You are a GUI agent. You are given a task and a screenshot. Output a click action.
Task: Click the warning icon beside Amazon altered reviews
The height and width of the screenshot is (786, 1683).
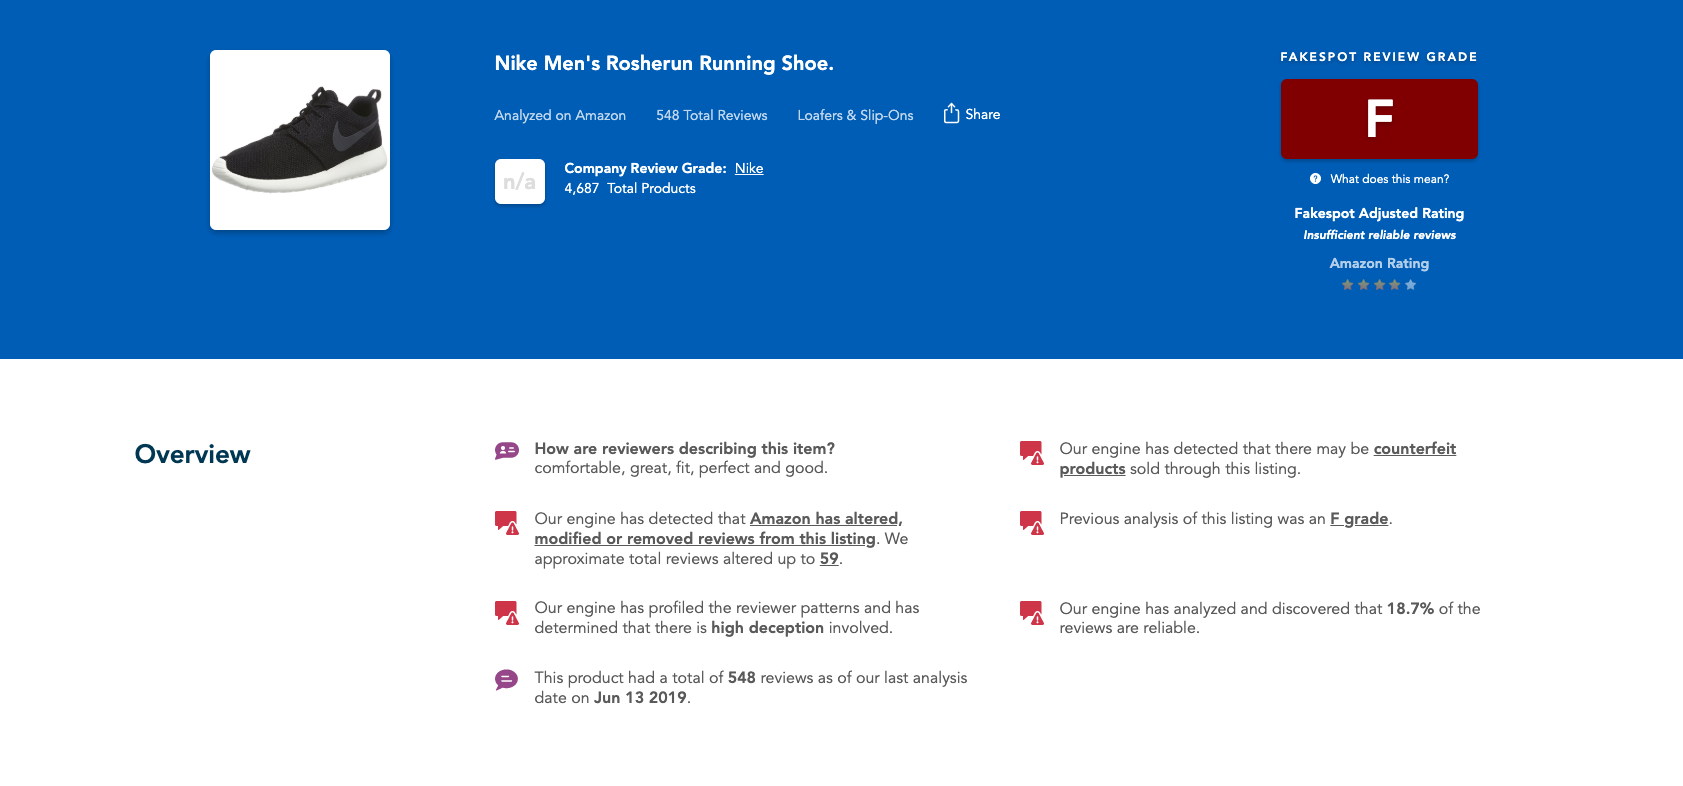pyautogui.click(x=507, y=522)
